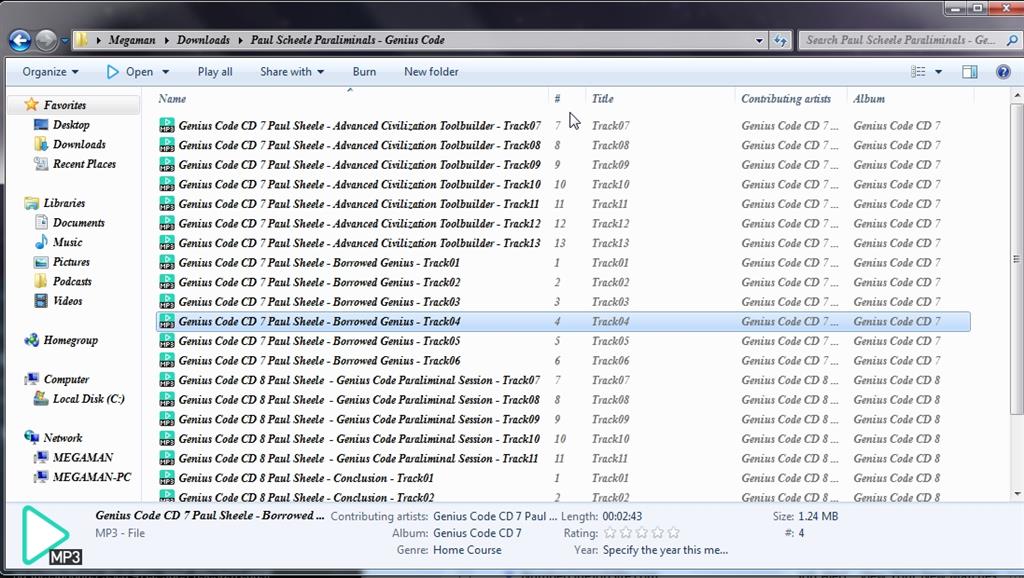Image resolution: width=1024 pixels, height=578 pixels.
Task: Click New folder in the toolbar
Action: [x=431, y=72]
